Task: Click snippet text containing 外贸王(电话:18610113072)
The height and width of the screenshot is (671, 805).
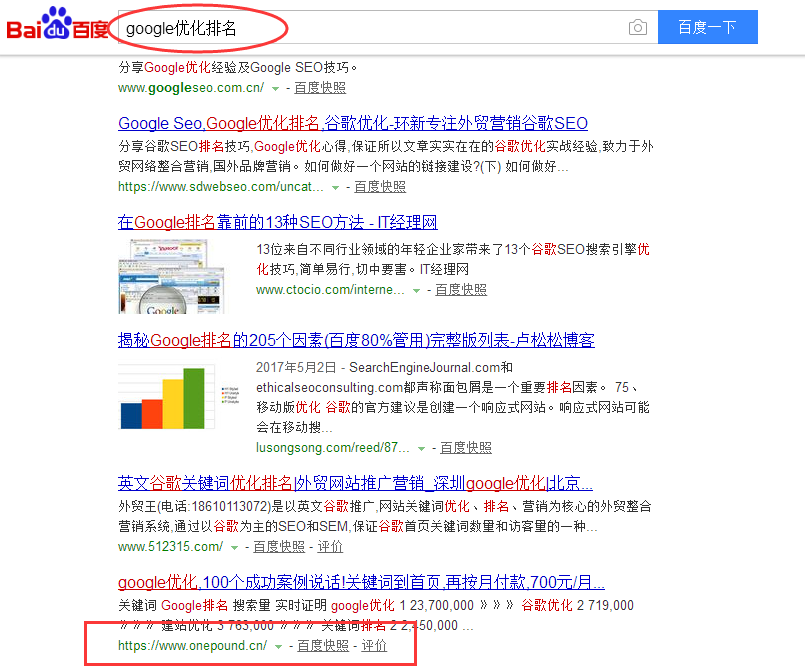Action: tap(385, 516)
